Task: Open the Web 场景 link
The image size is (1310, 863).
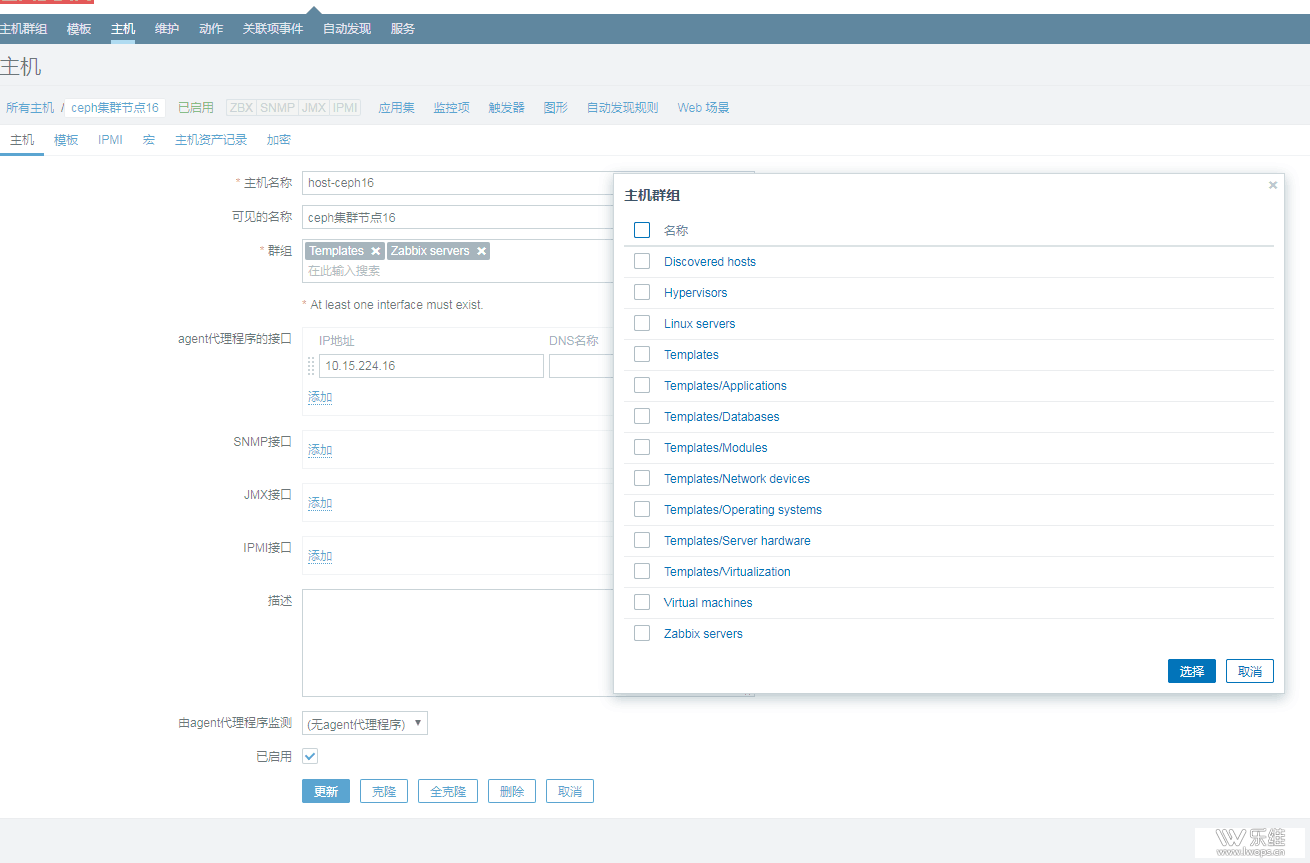Action: click(x=703, y=107)
